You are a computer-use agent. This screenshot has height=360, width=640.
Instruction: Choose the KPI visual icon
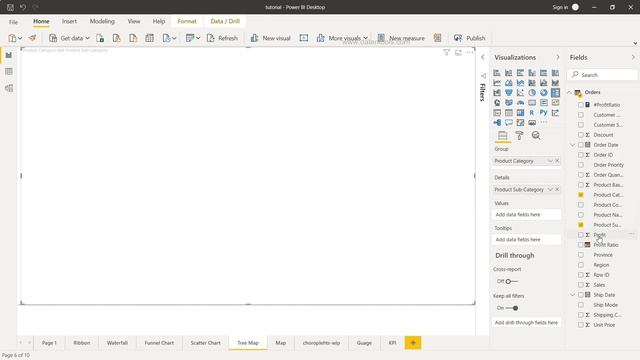[x=555, y=102]
